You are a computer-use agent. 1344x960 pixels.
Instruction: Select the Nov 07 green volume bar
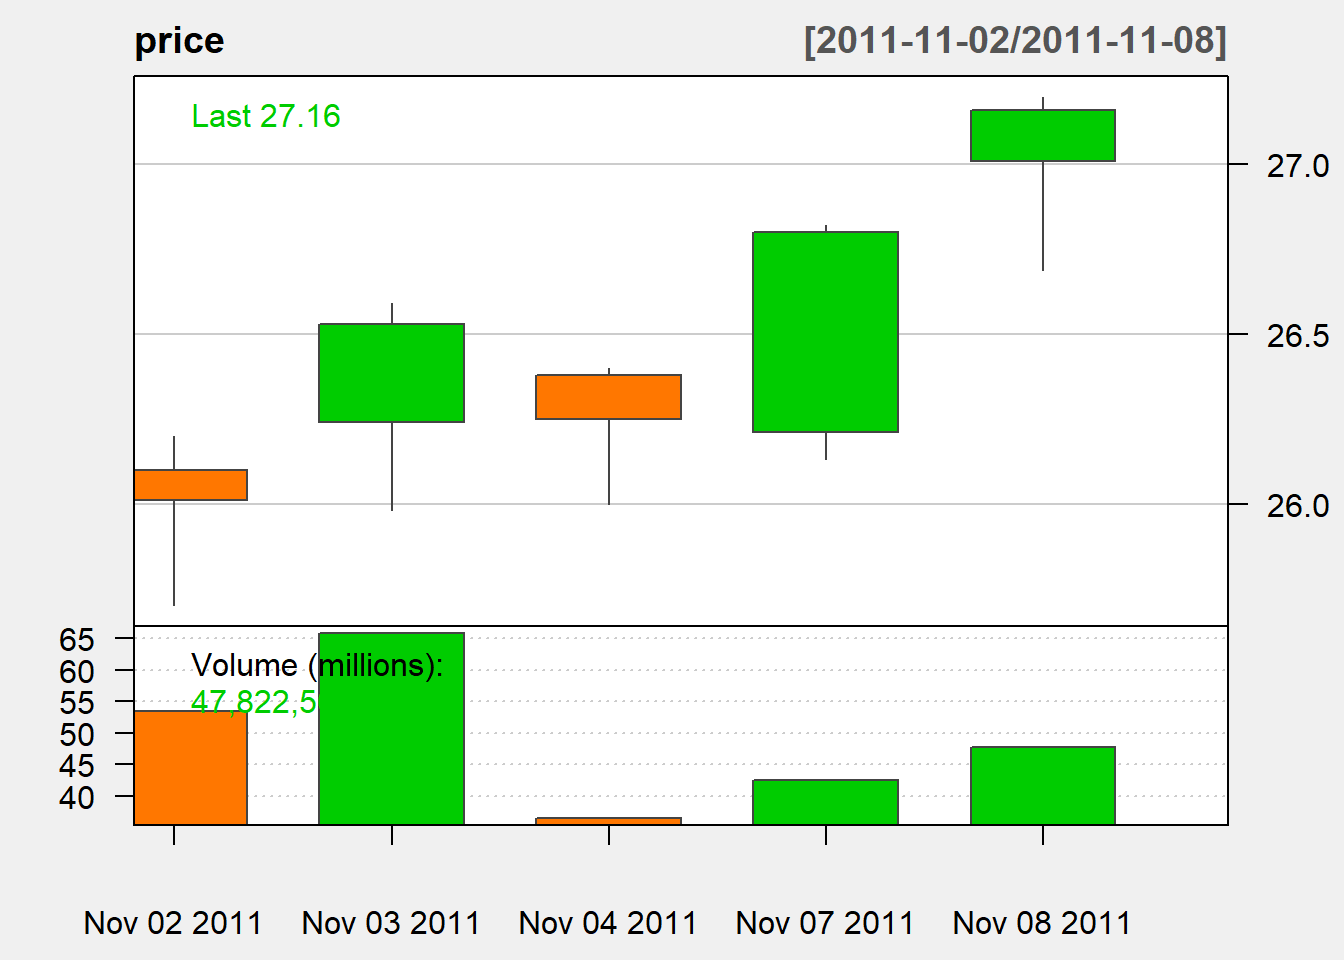point(825,802)
